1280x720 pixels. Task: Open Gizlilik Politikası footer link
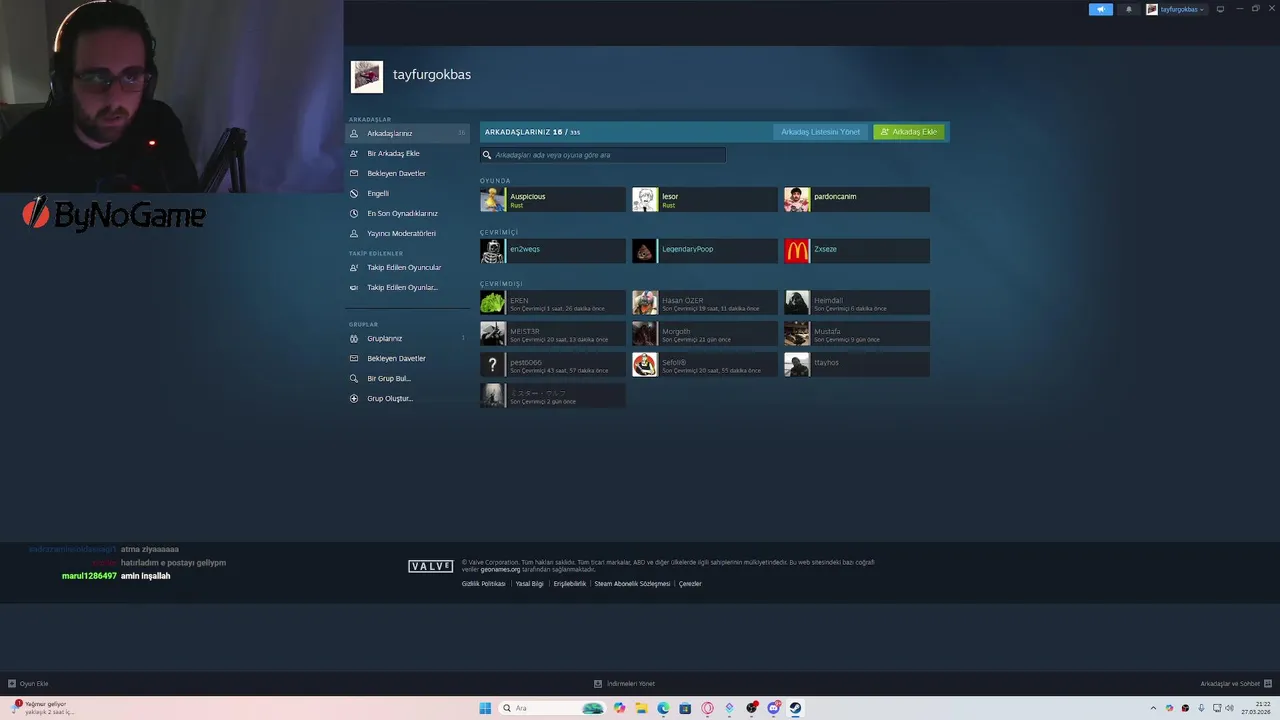[x=483, y=584]
